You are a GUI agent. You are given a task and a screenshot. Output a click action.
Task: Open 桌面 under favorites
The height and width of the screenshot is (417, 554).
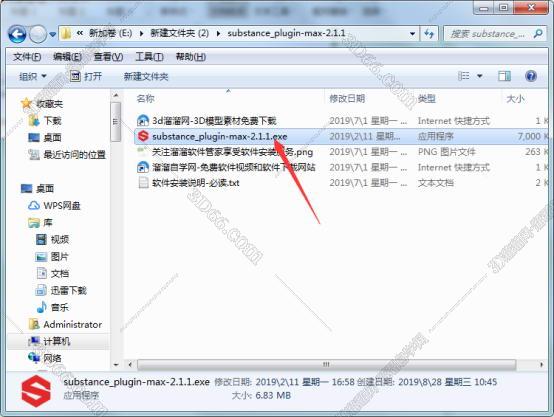pos(52,137)
